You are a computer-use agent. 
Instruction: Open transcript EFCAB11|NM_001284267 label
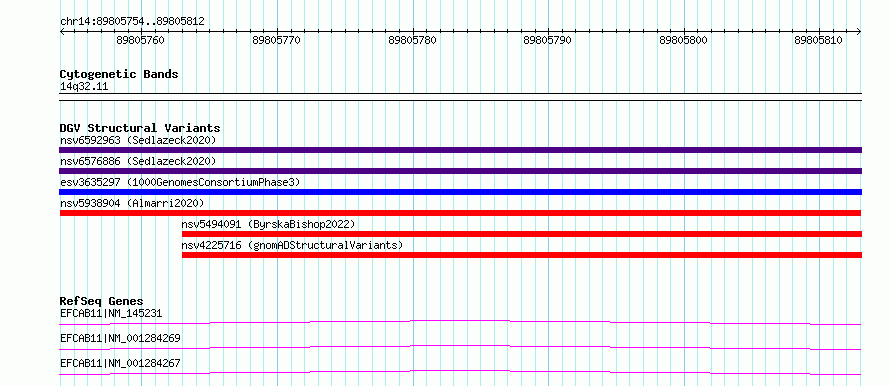pyautogui.click(x=120, y=363)
